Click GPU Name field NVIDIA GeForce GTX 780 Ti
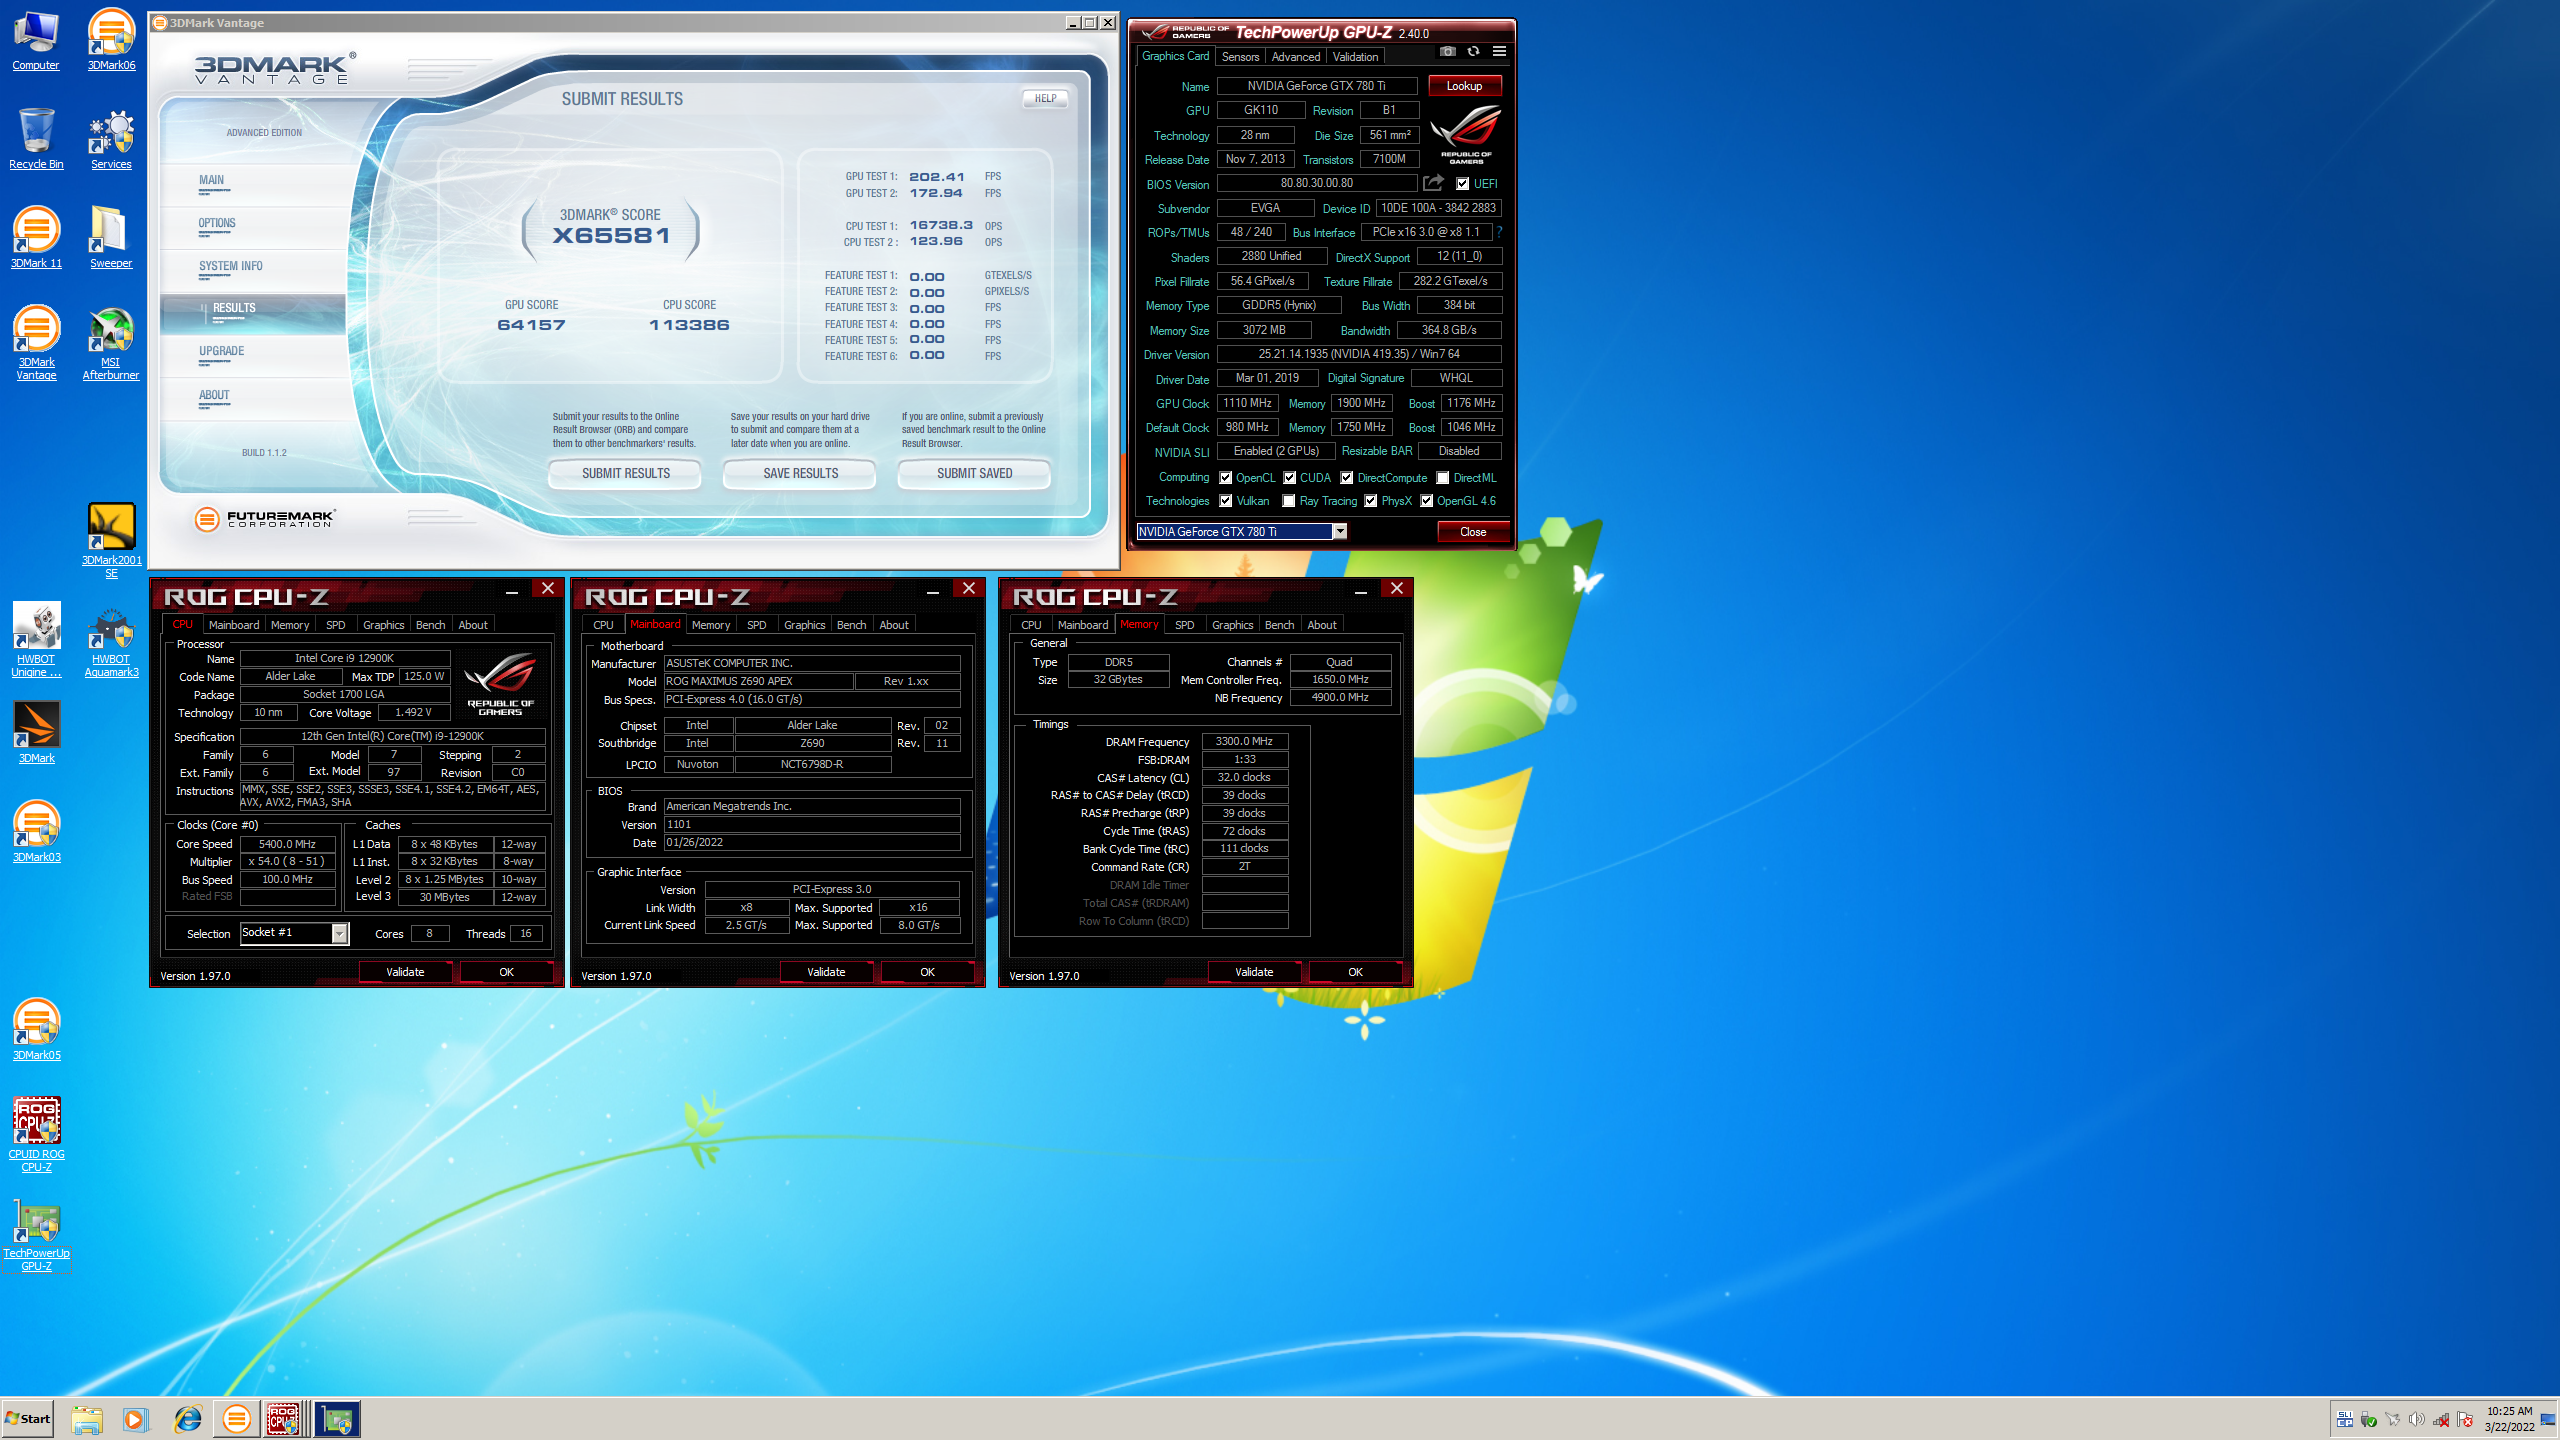This screenshot has width=2560, height=1440. click(1316, 86)
